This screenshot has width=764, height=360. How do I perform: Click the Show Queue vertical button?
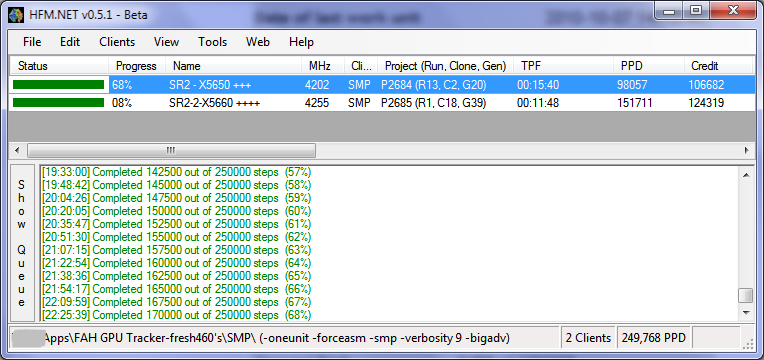point(22,243)
